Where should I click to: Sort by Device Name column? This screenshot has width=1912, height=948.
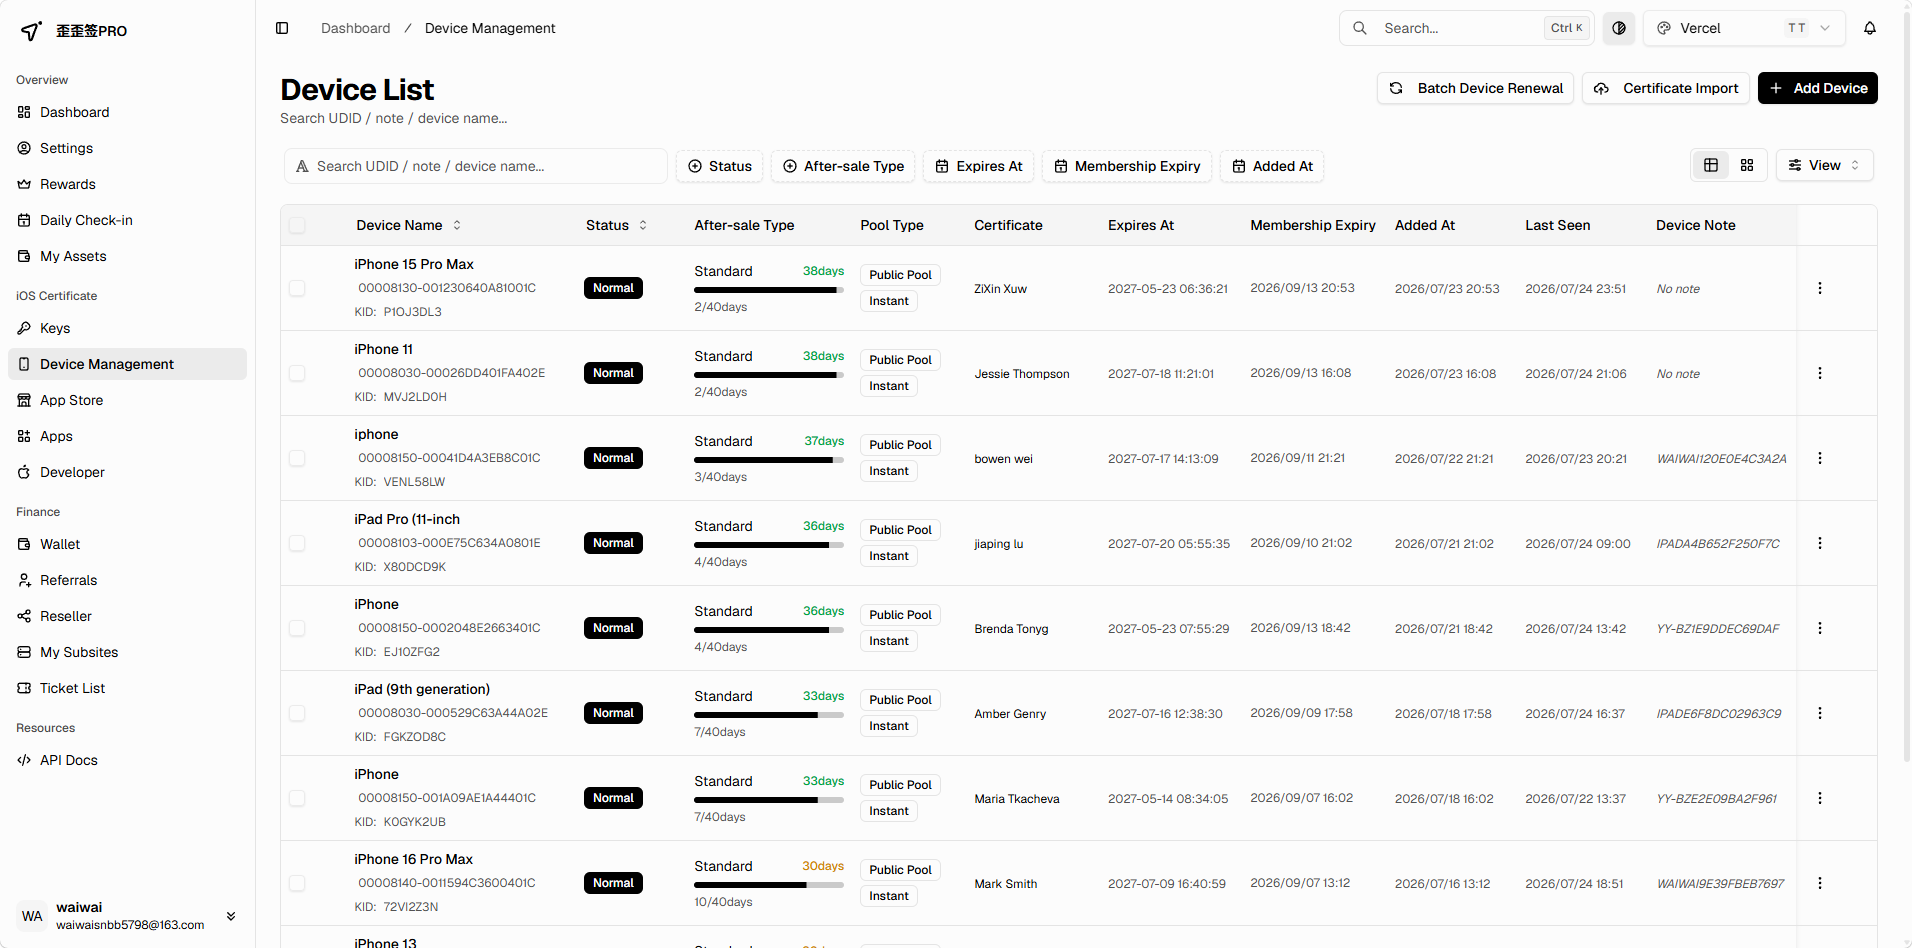(x=408, y=225)
